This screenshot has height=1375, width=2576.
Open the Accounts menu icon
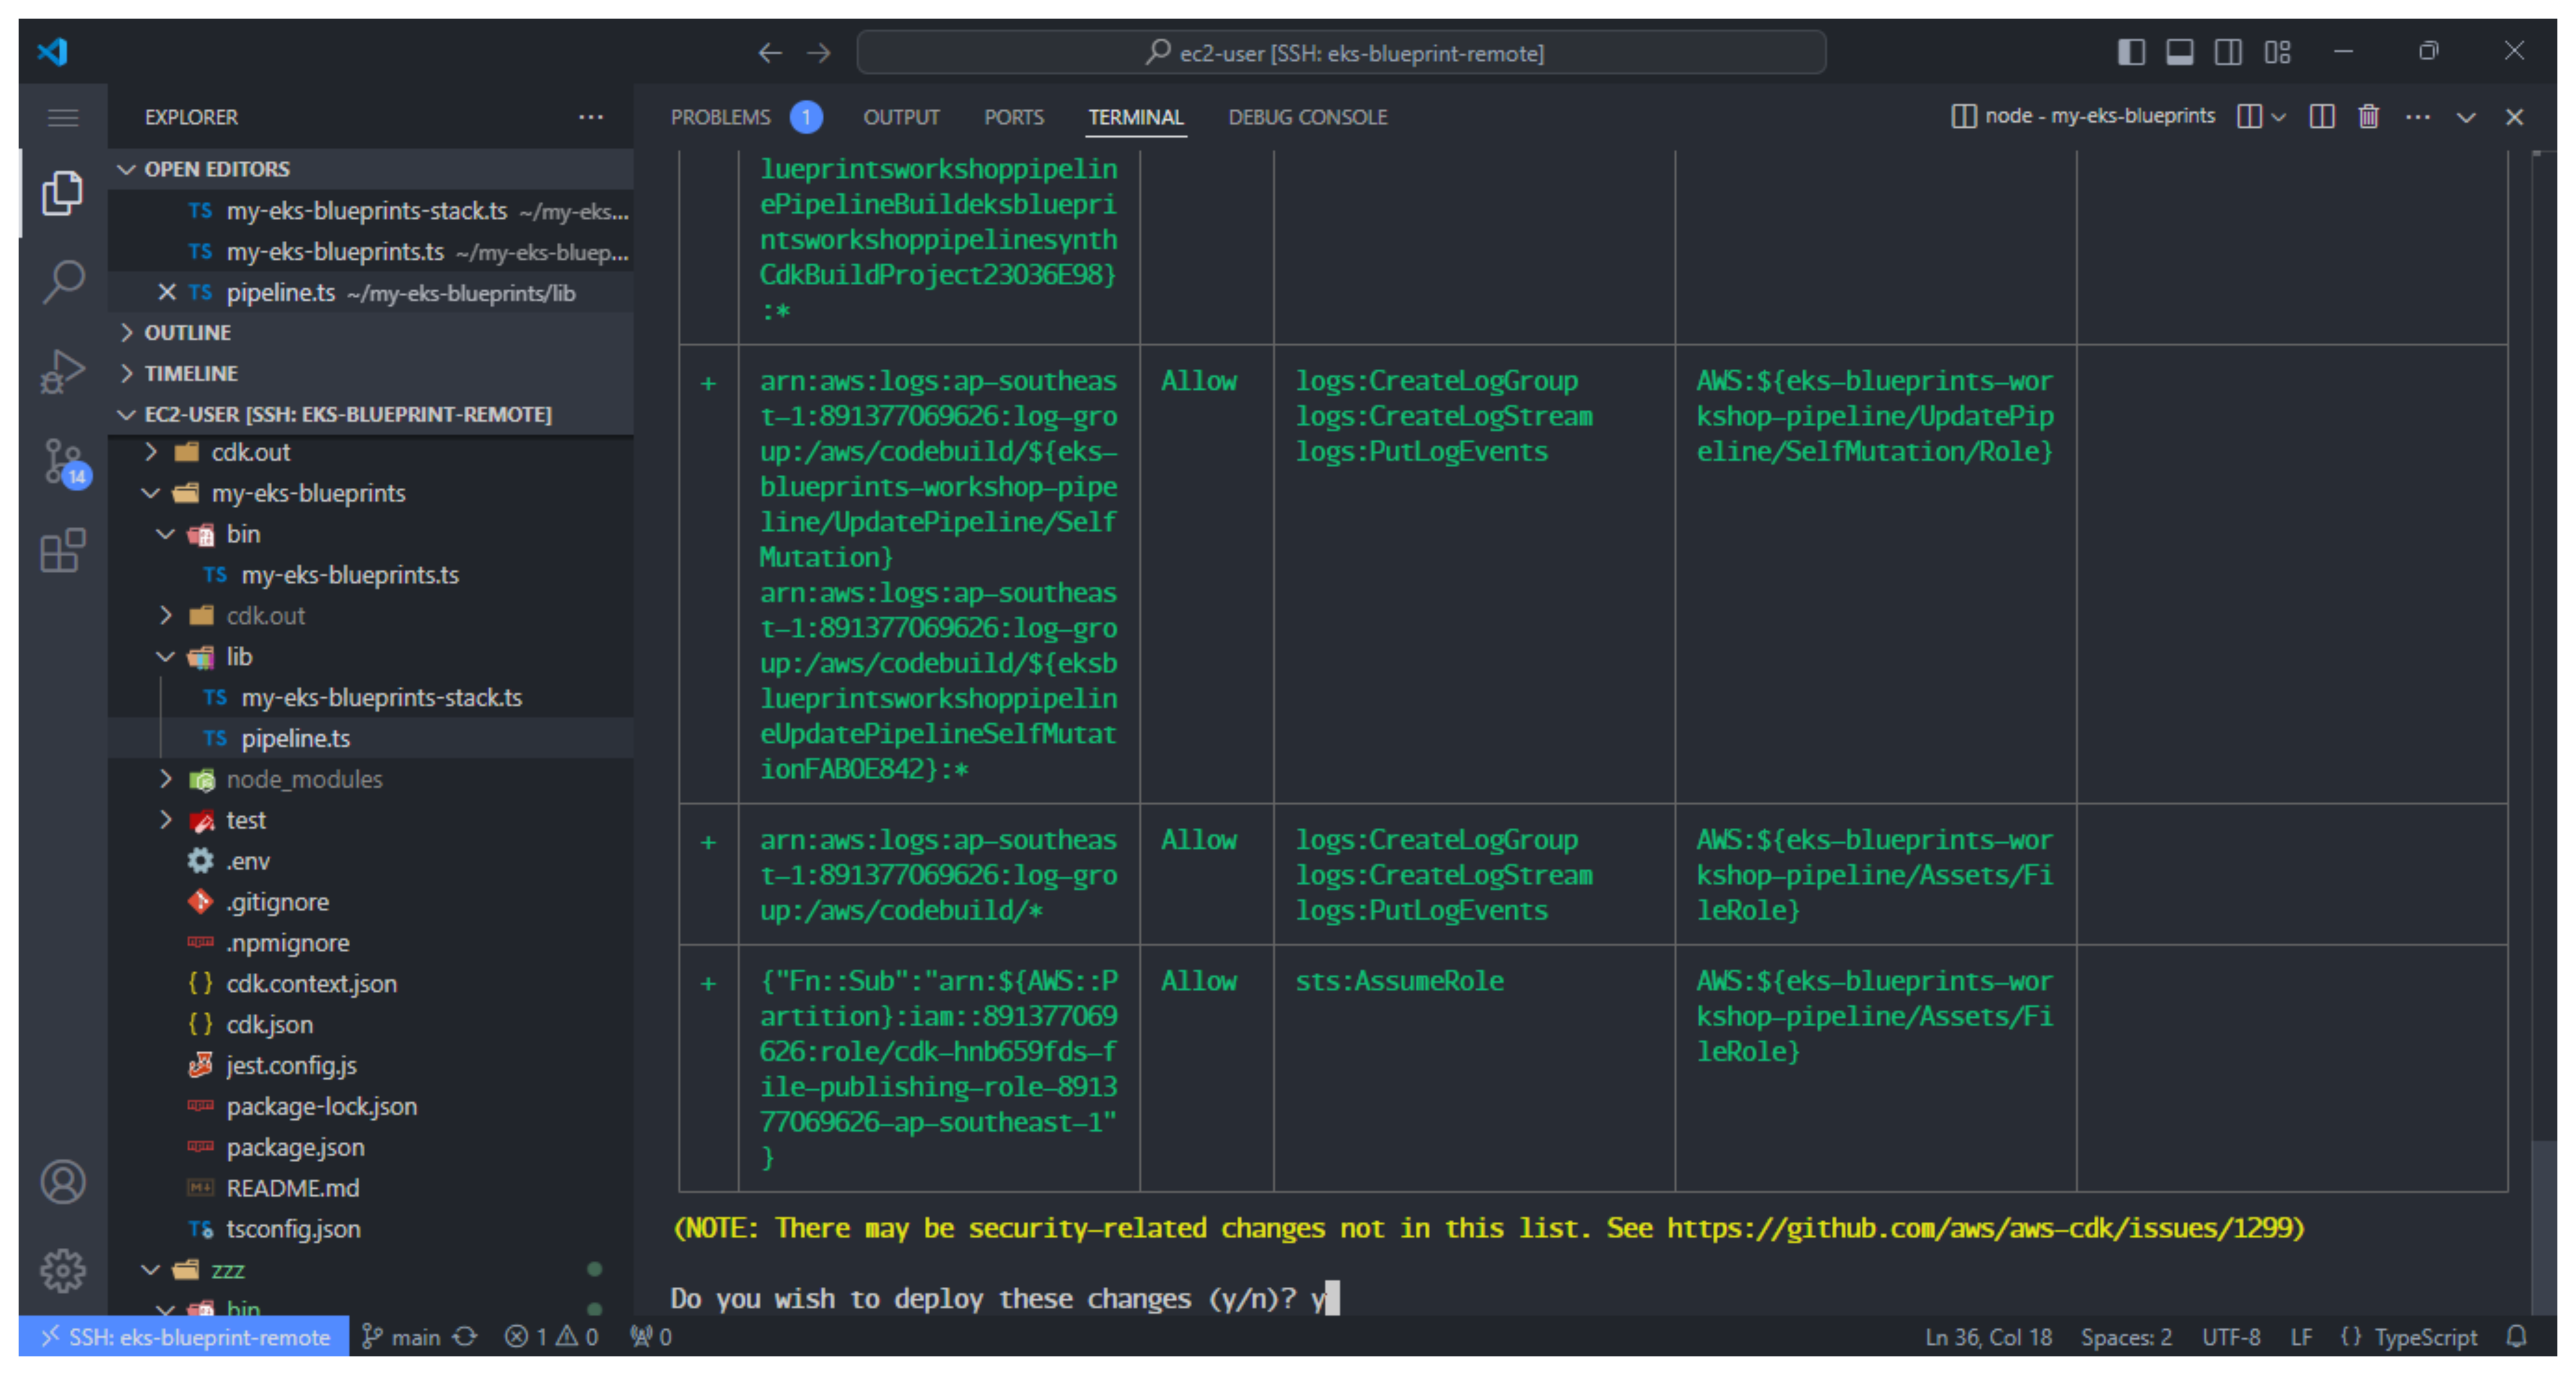[63, 1182]
